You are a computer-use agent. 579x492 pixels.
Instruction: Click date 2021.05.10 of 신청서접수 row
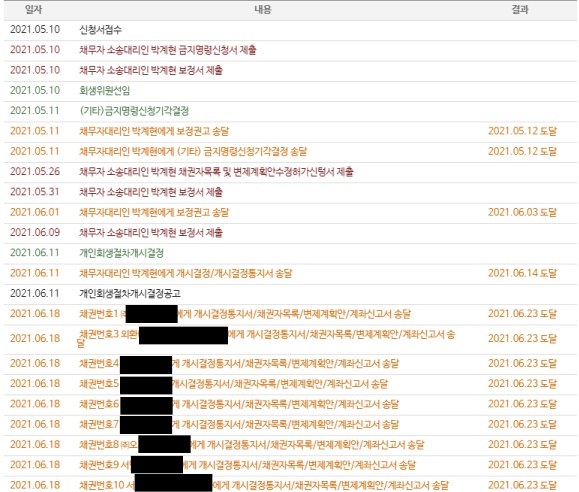click(35, 30)
